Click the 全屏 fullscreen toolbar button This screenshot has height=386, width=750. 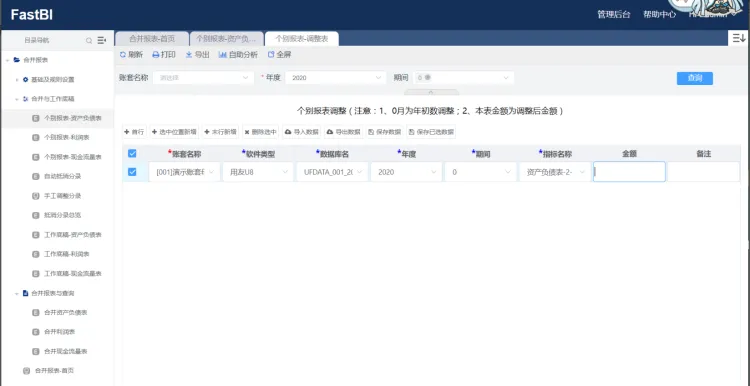(x=279, y=55)
